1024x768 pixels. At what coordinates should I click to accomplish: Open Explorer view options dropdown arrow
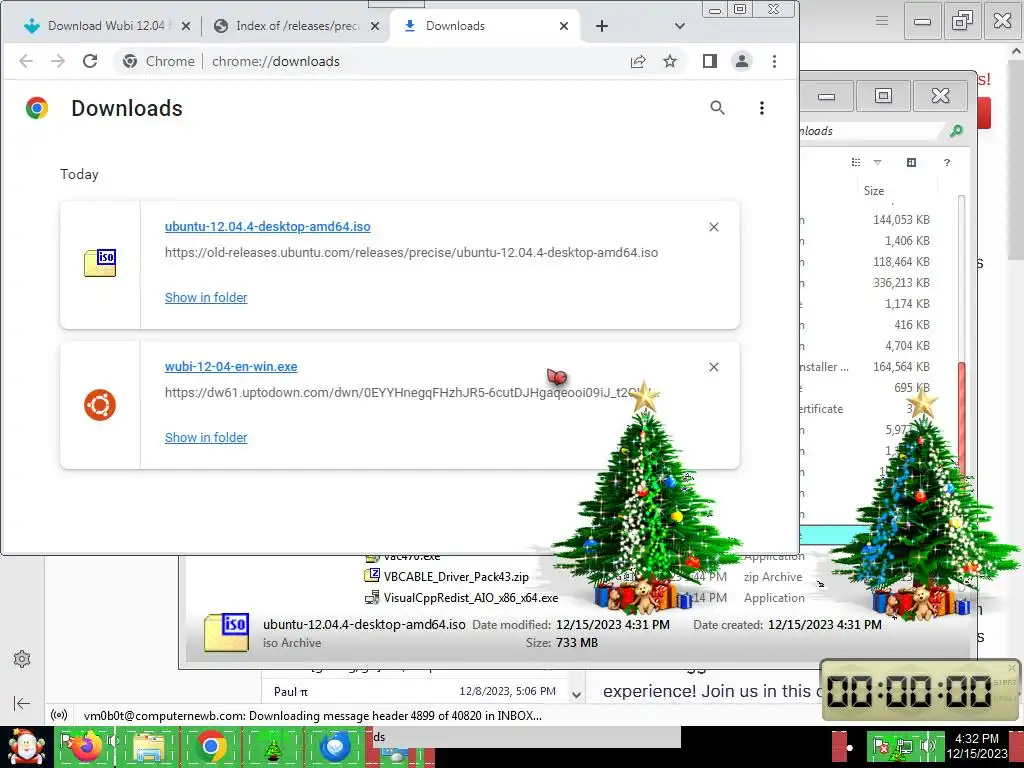pos(878,163)
